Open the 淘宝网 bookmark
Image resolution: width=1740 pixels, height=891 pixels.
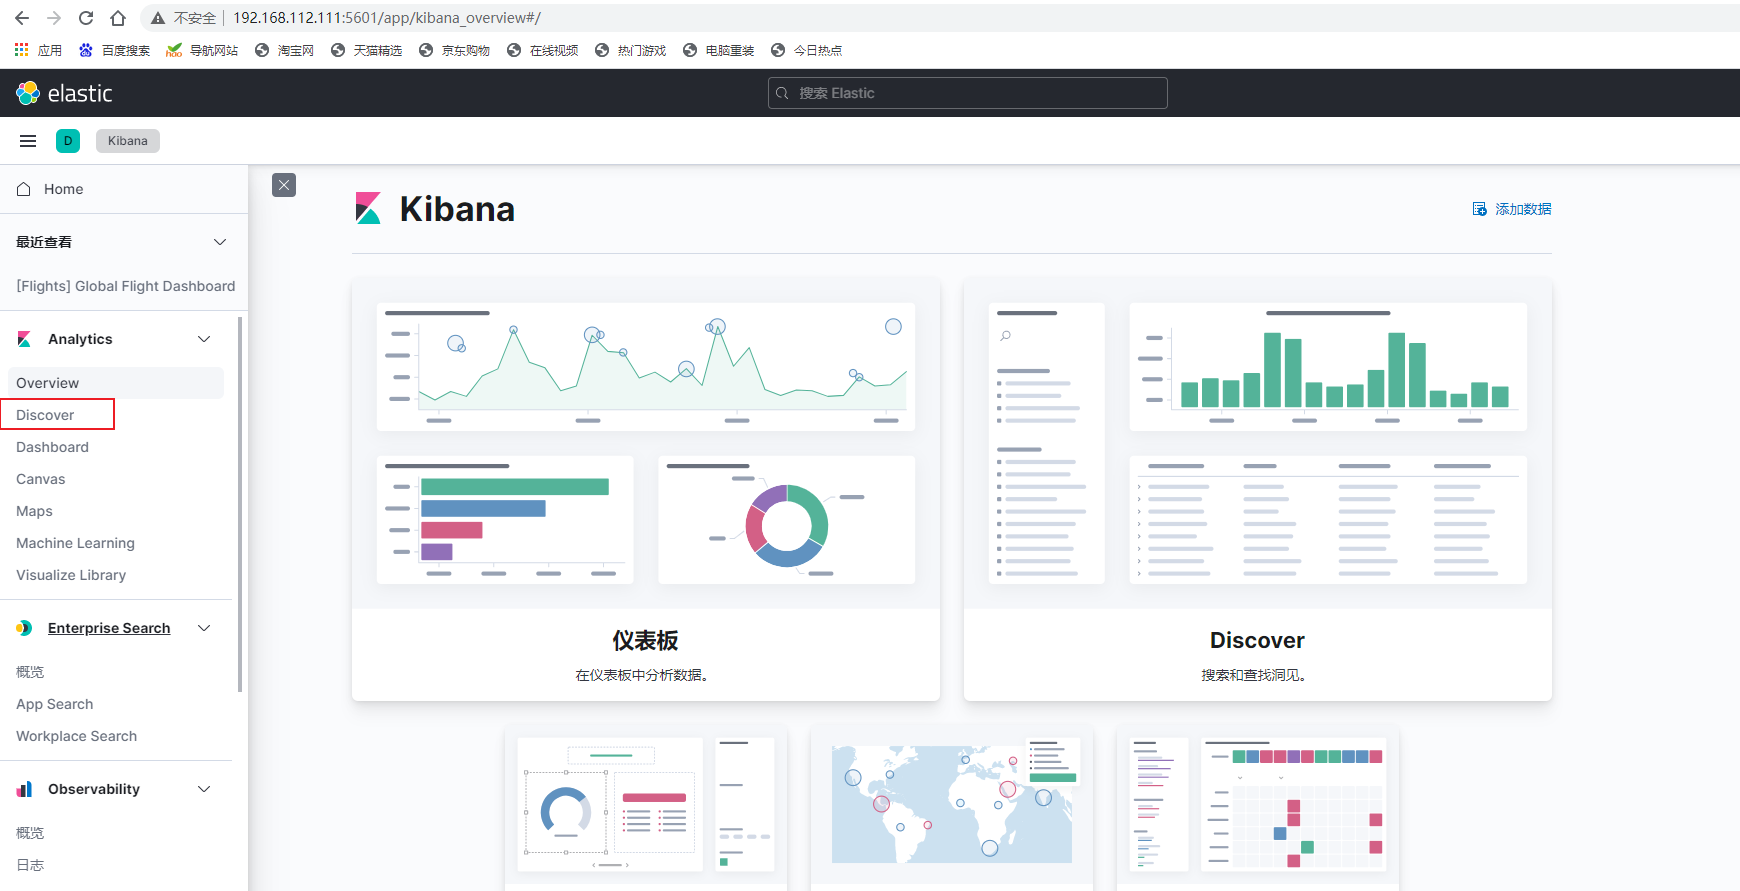[x=285, y=50]
